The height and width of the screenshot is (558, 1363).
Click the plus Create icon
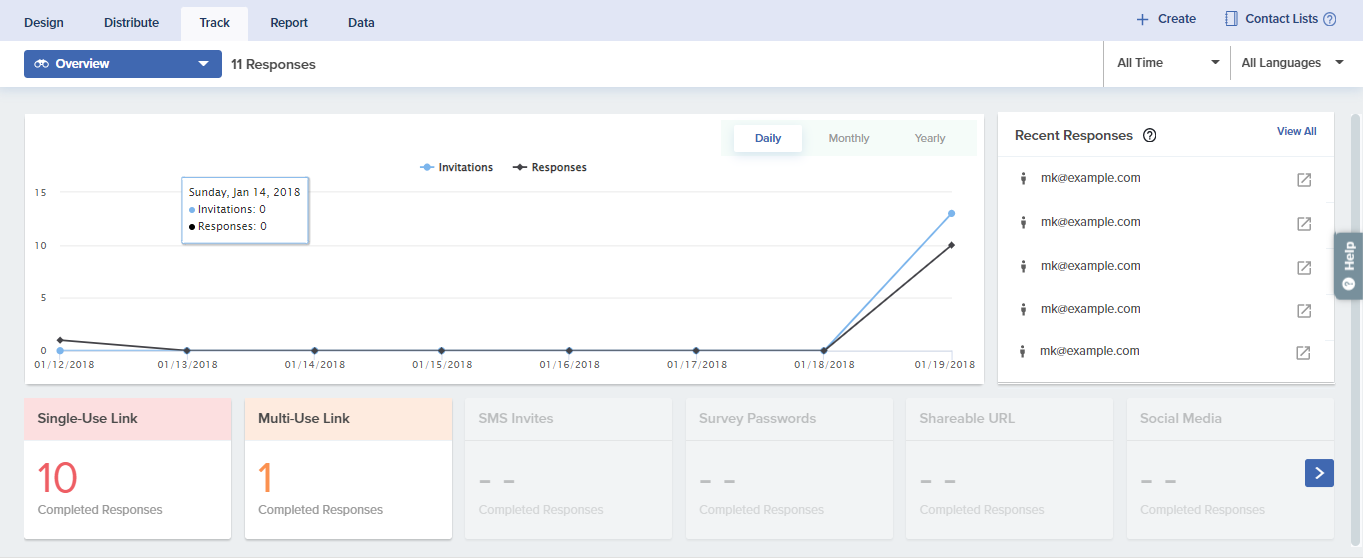coord(1142,19)
